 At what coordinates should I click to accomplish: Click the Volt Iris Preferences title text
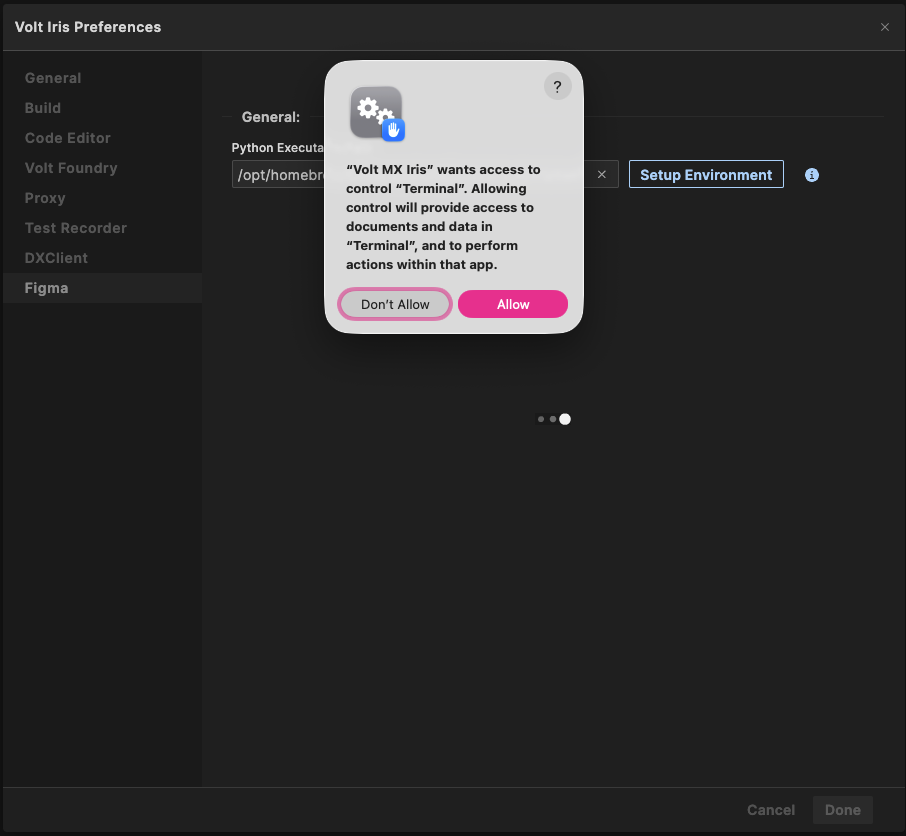tap(88, 27)
